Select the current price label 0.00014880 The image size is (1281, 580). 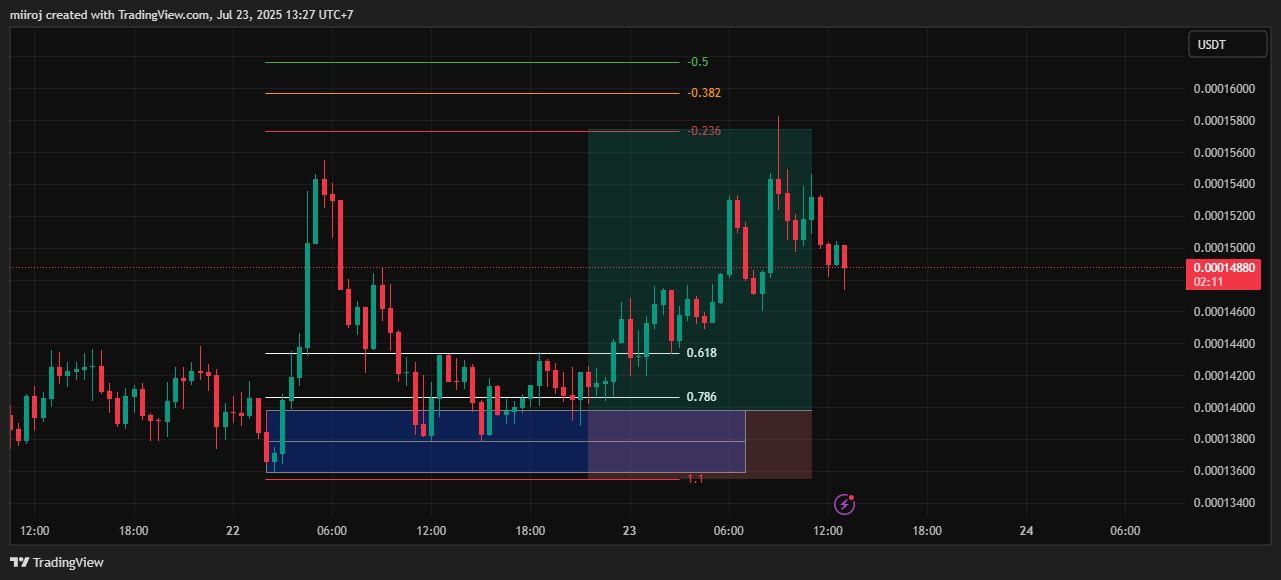[1225, 267]
